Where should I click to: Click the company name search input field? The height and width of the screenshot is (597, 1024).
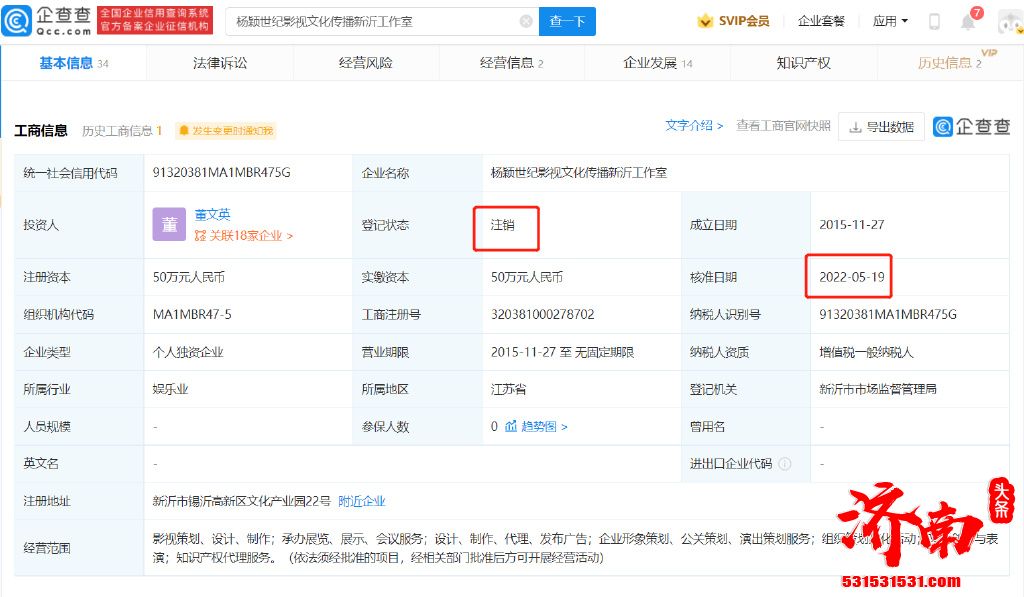370,21
